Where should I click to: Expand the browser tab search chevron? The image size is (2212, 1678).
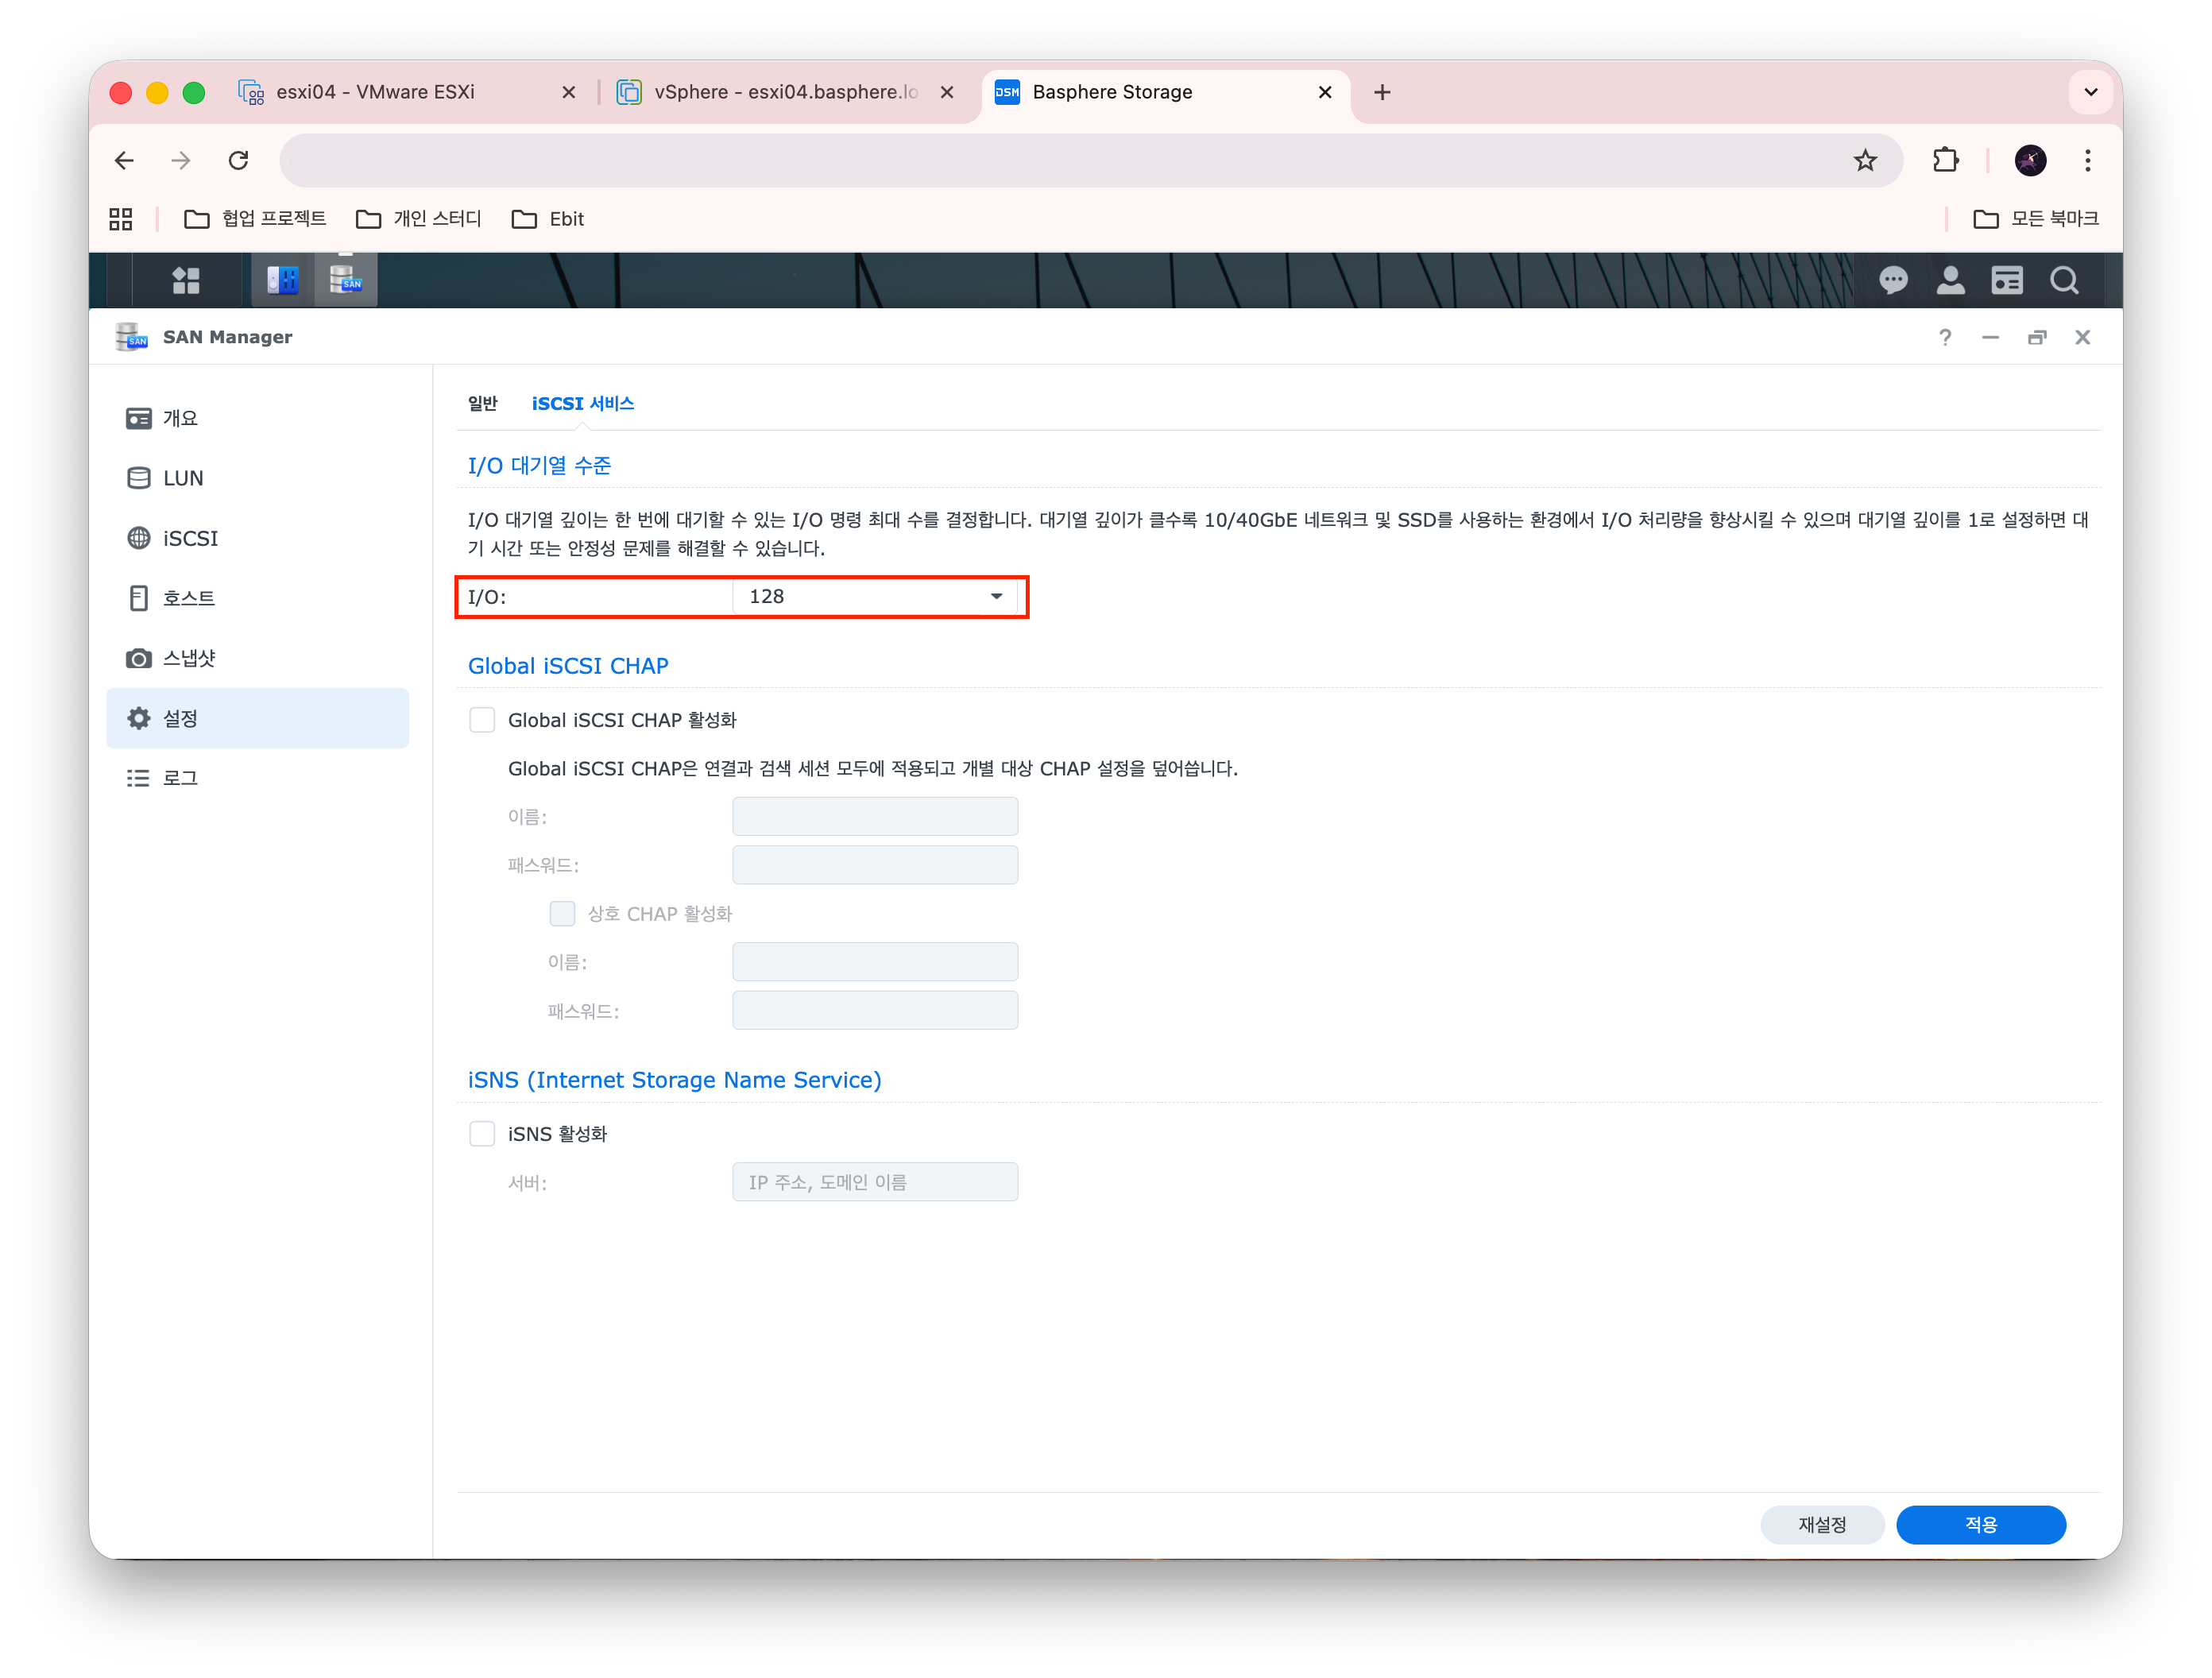pyautogui.click(x=2090, y=92)
